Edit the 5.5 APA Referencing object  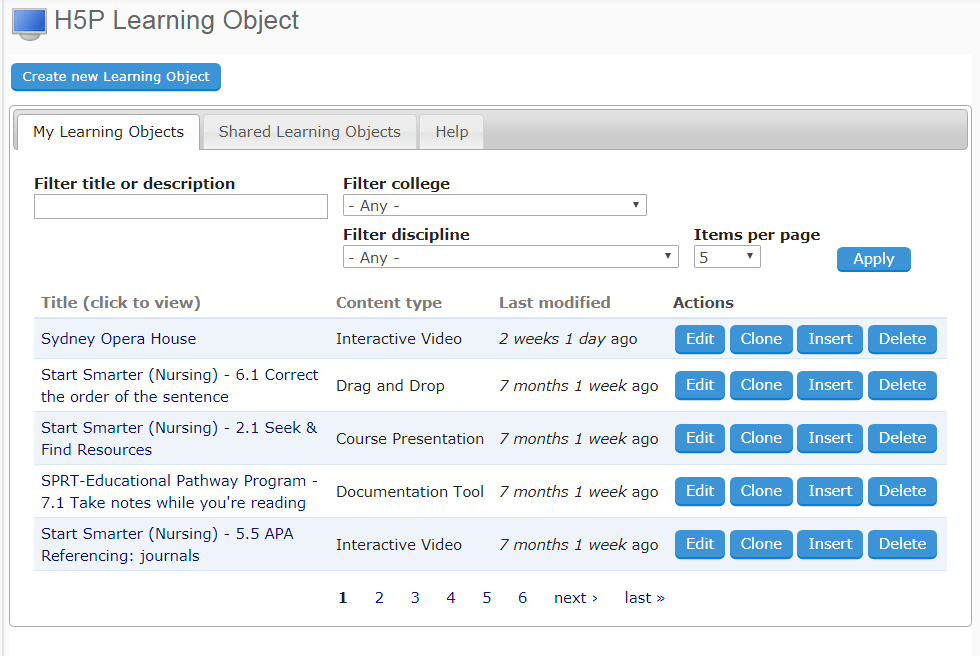point(700,544)
